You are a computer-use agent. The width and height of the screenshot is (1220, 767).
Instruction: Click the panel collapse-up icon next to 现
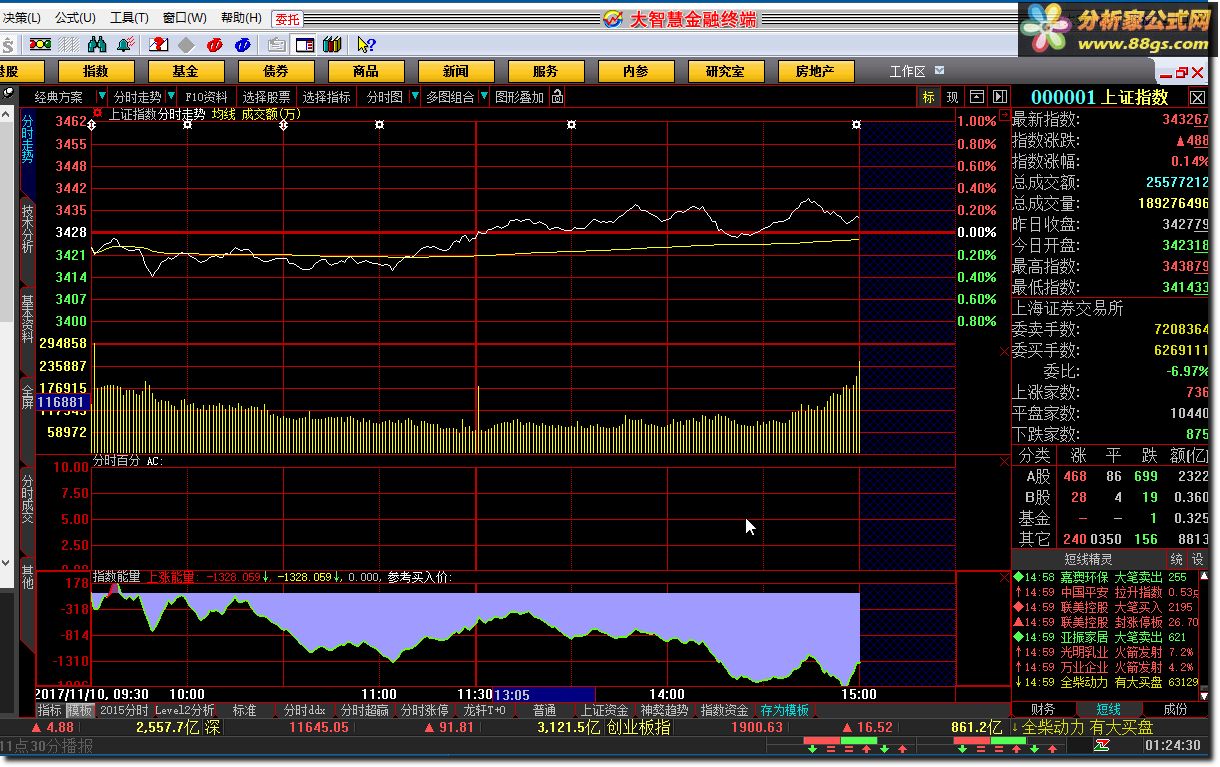tap(976, 97)
